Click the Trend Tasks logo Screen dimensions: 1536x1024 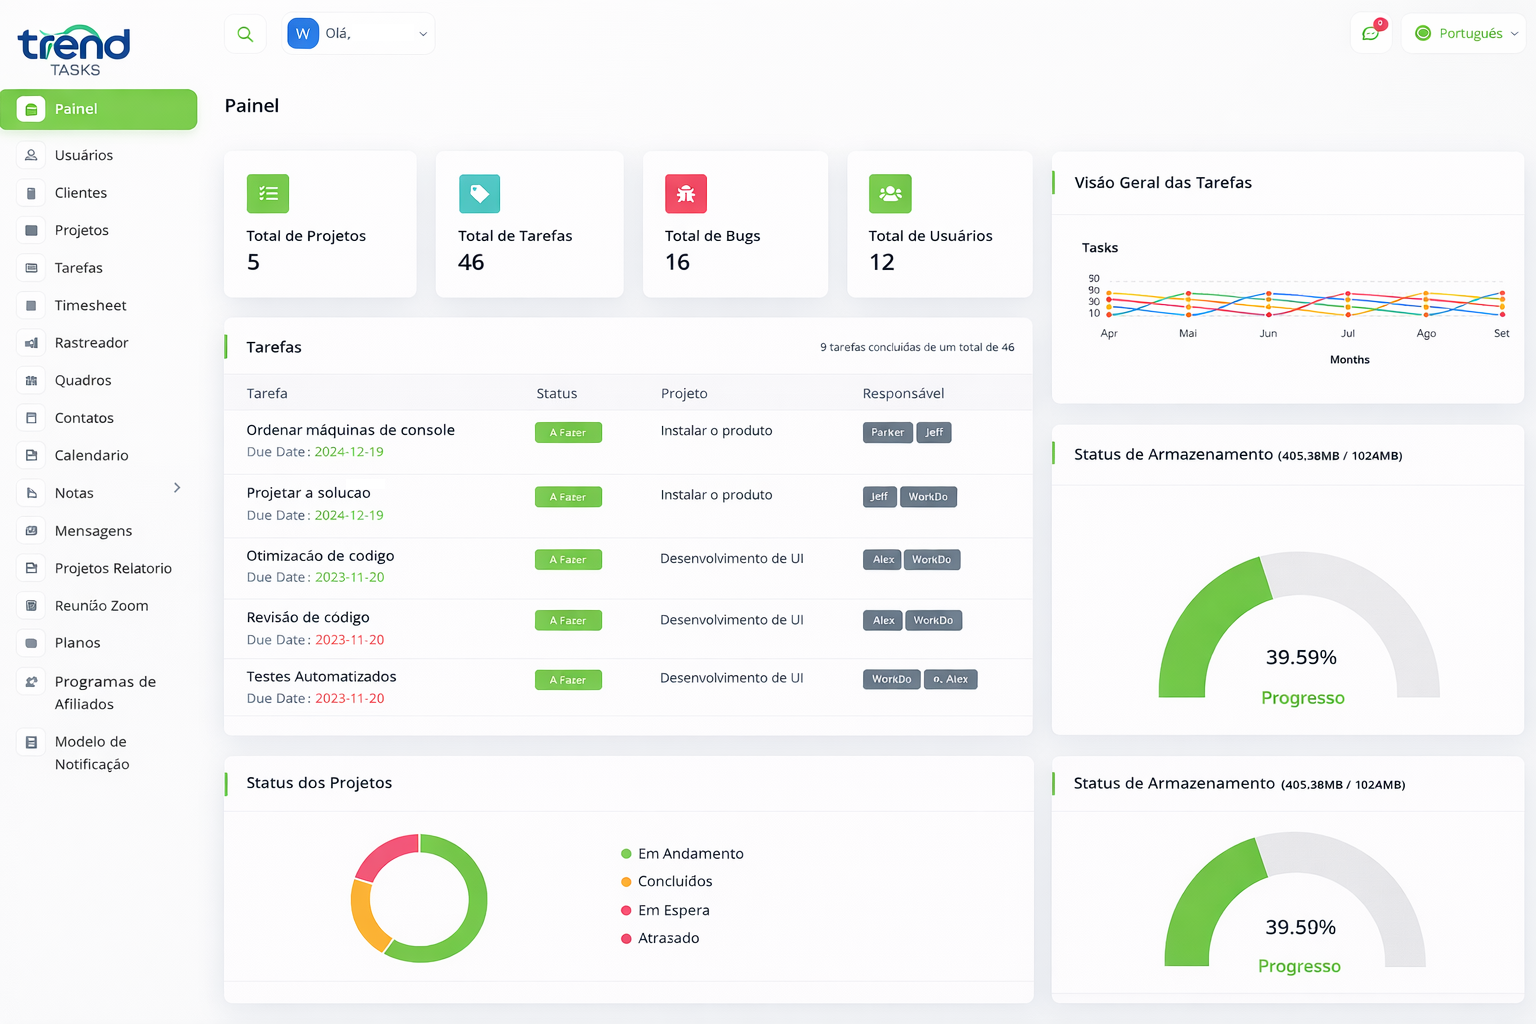pos(74,50)
